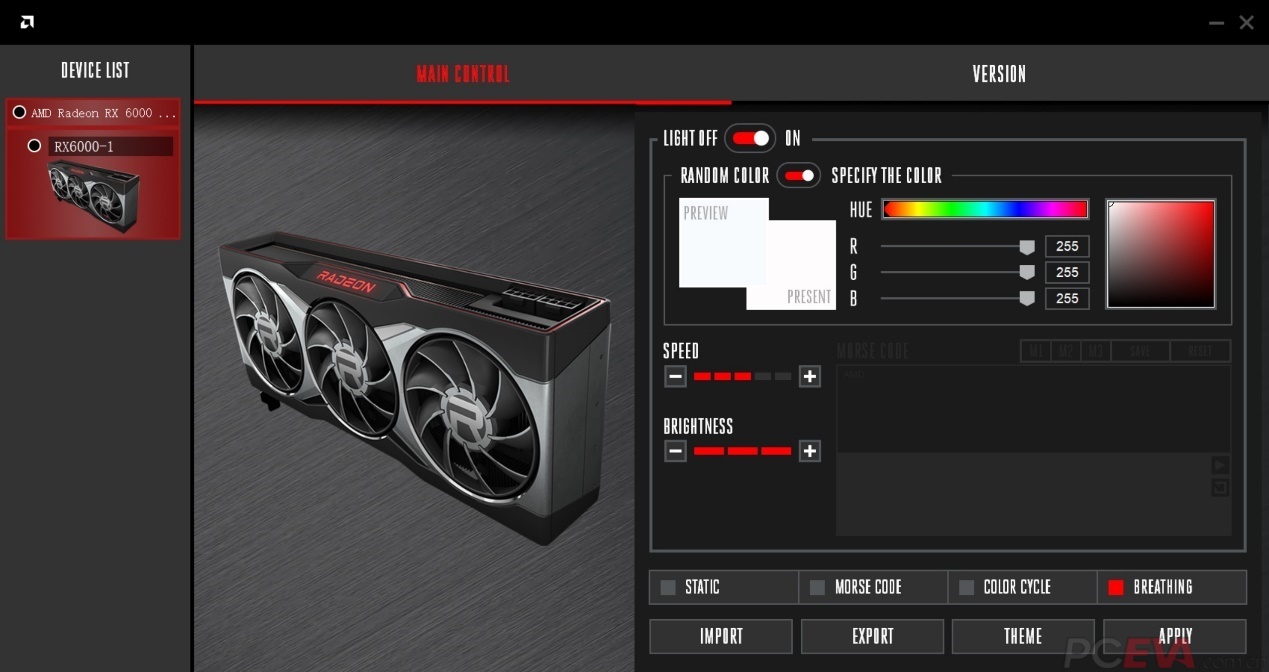Click the speed level indicator bar
This screenshot has height=672, width=1269.
742,377
